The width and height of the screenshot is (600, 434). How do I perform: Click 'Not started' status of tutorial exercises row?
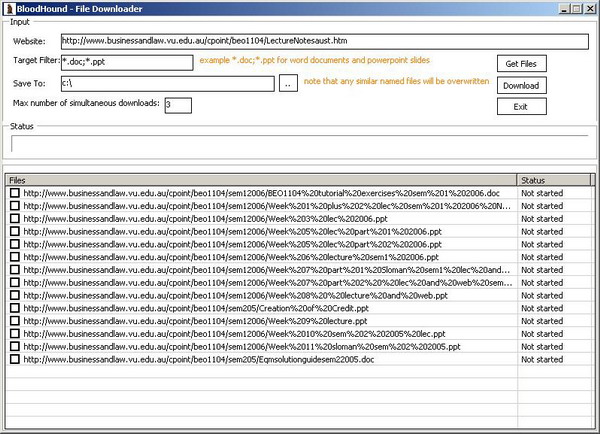click(x=542, y=193)
